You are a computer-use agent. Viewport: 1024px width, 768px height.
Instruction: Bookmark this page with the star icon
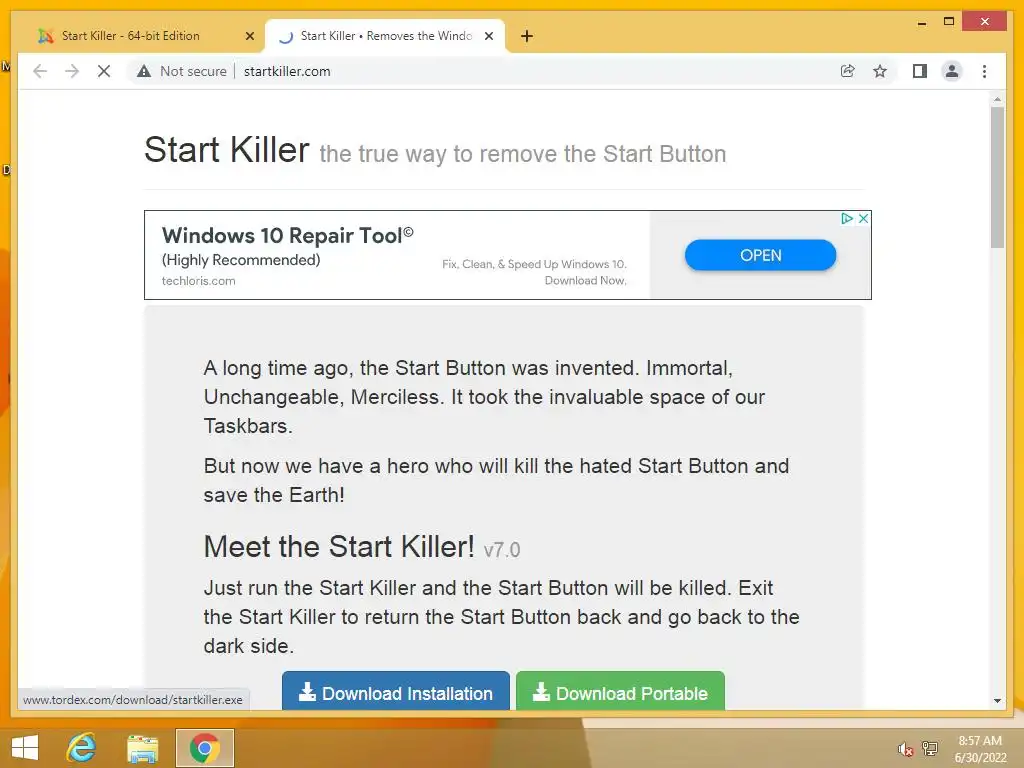pos(880,71)
